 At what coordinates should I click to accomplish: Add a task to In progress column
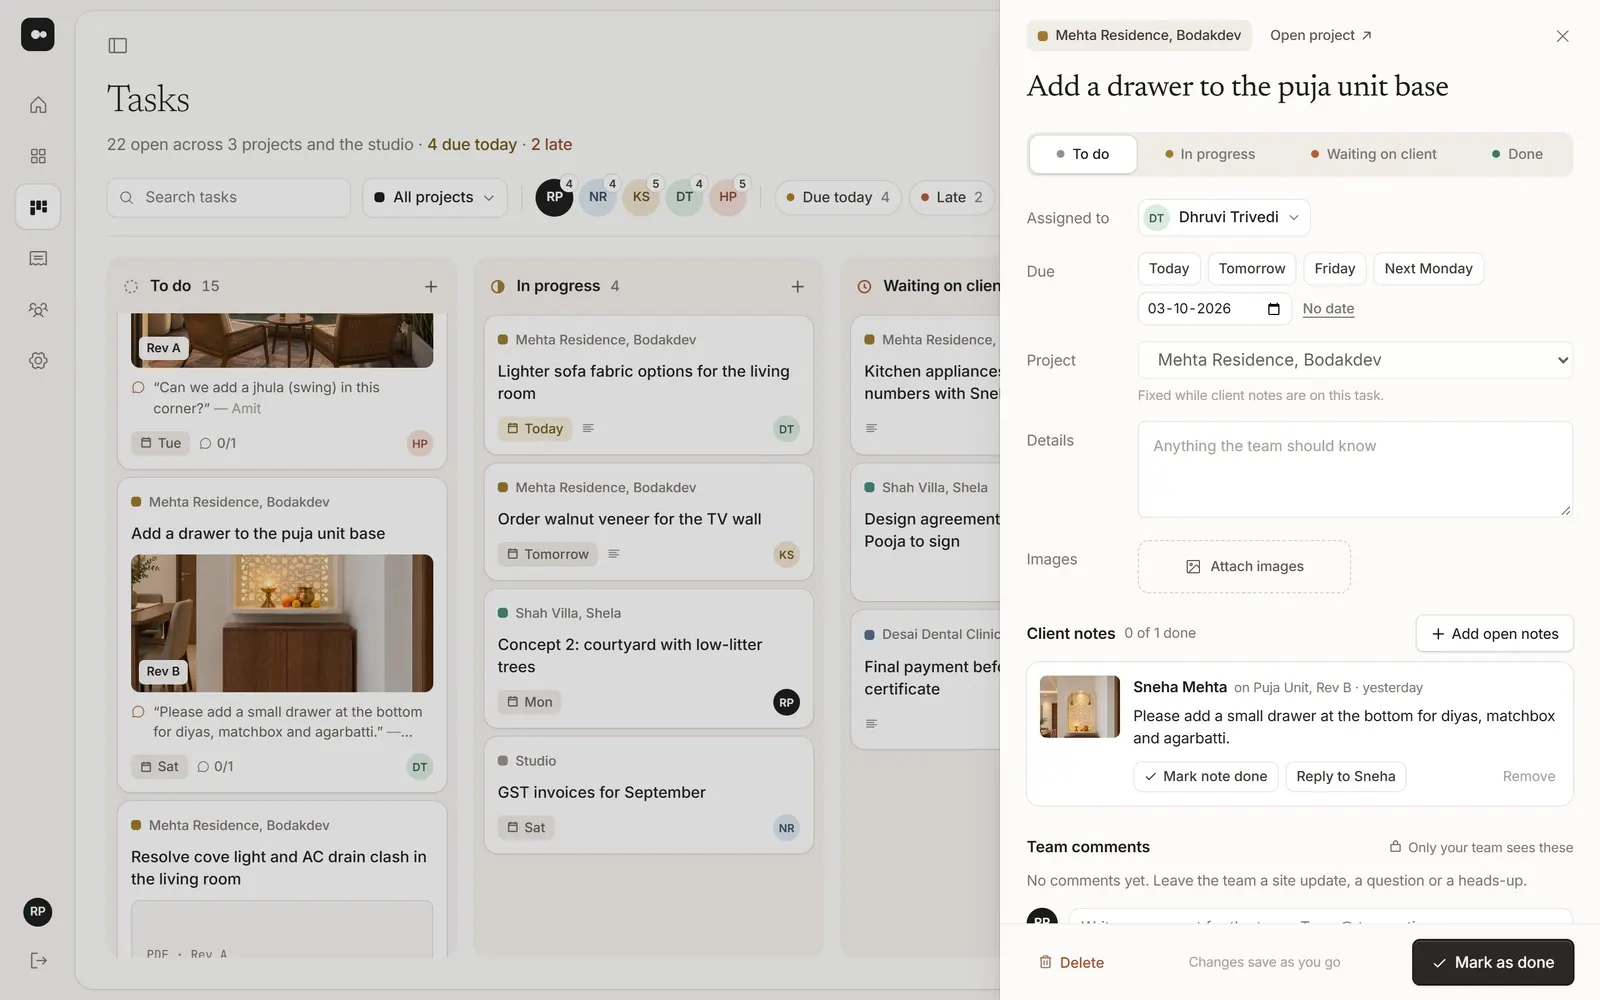[797, 286]
